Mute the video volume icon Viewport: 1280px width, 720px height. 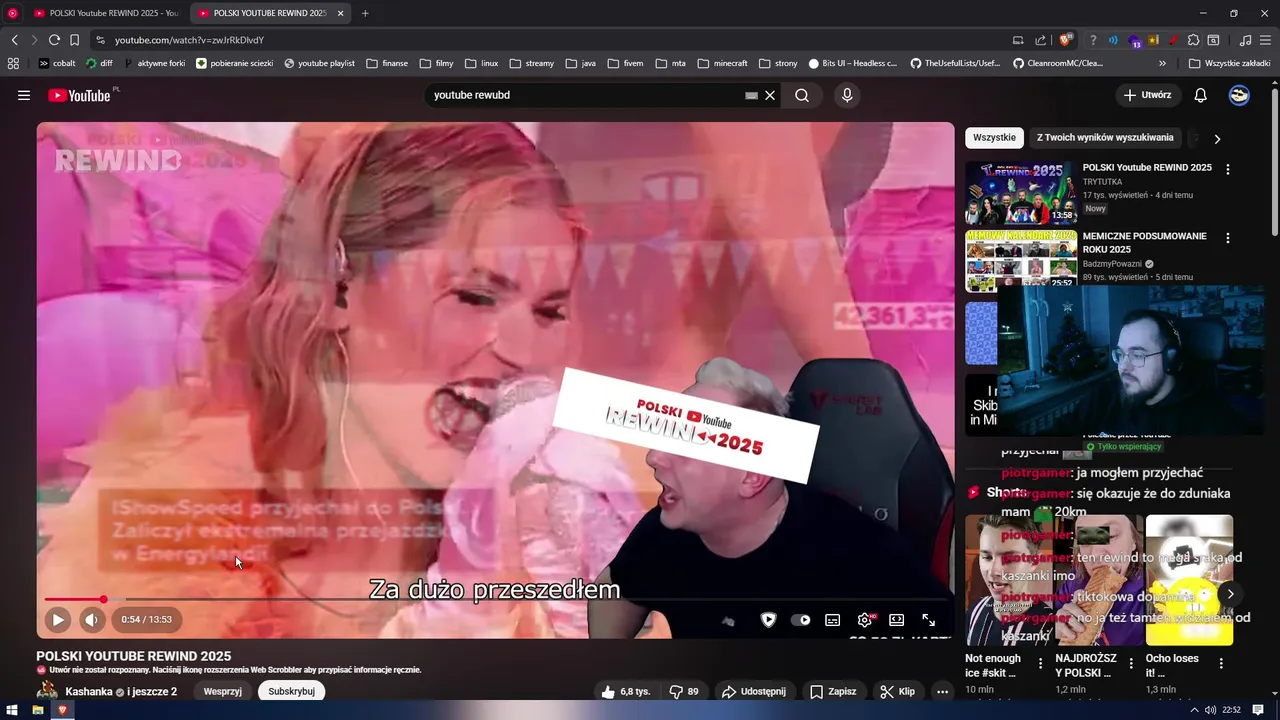(92, 620)
